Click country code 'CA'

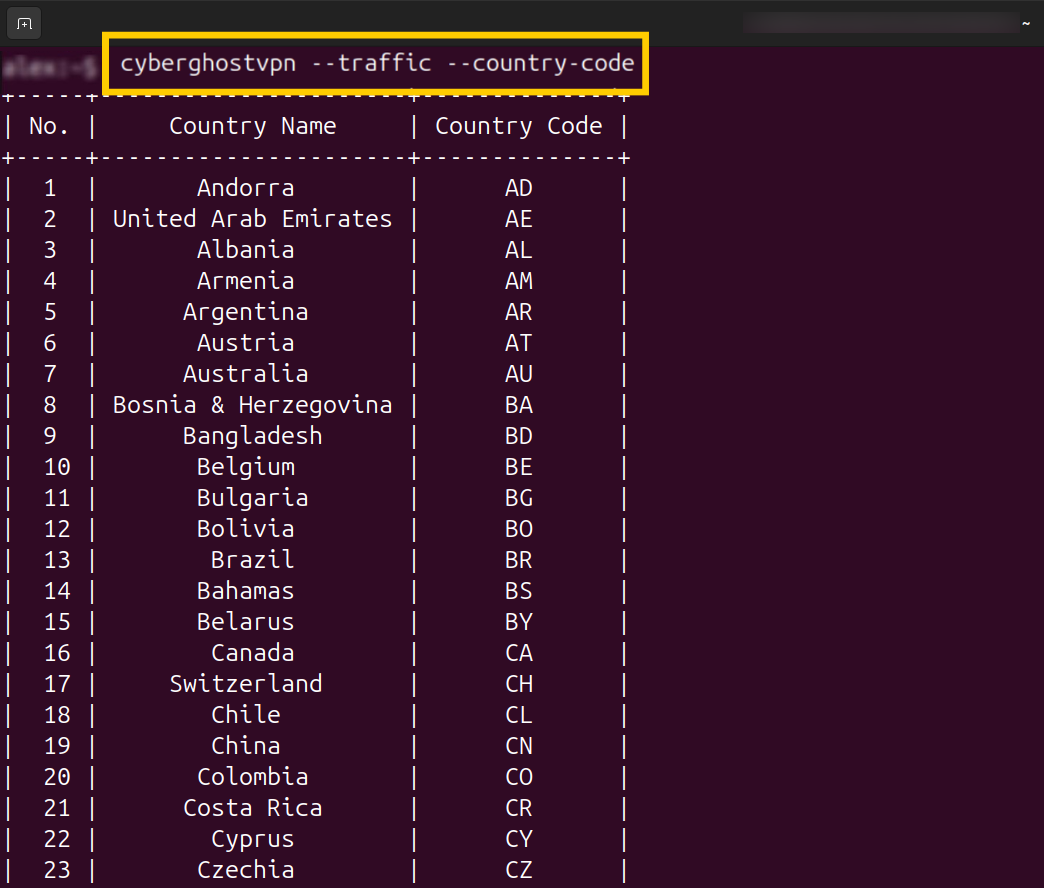(x=519, y=653)
